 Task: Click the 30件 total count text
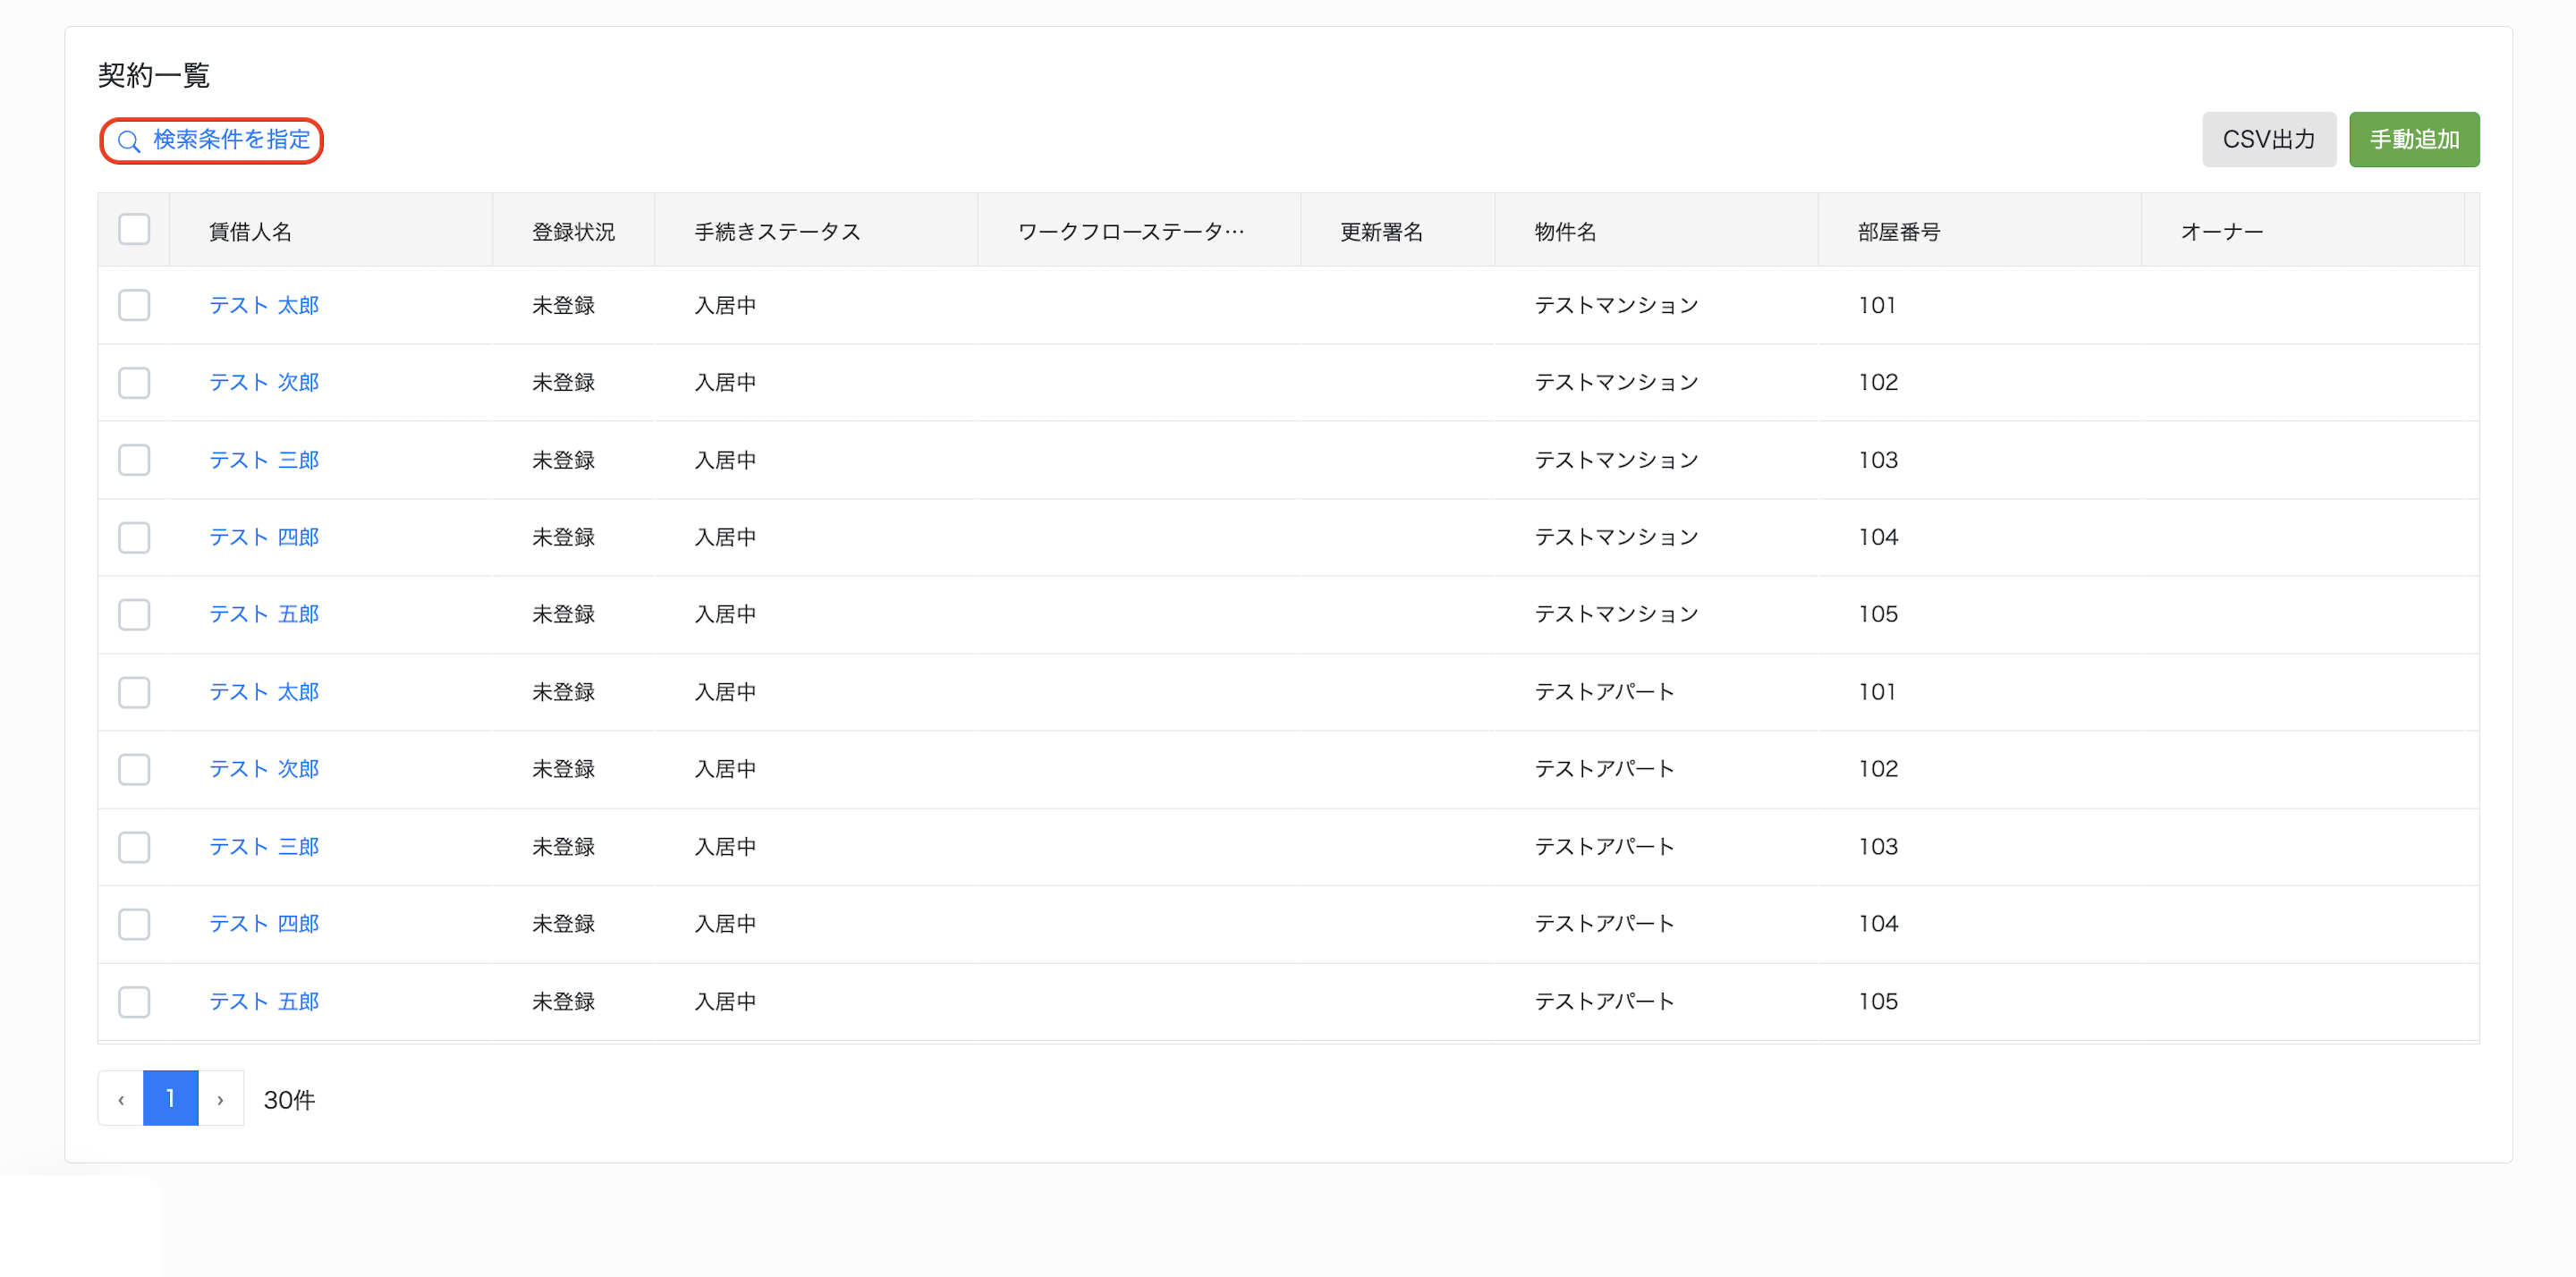click(289, 1100)
